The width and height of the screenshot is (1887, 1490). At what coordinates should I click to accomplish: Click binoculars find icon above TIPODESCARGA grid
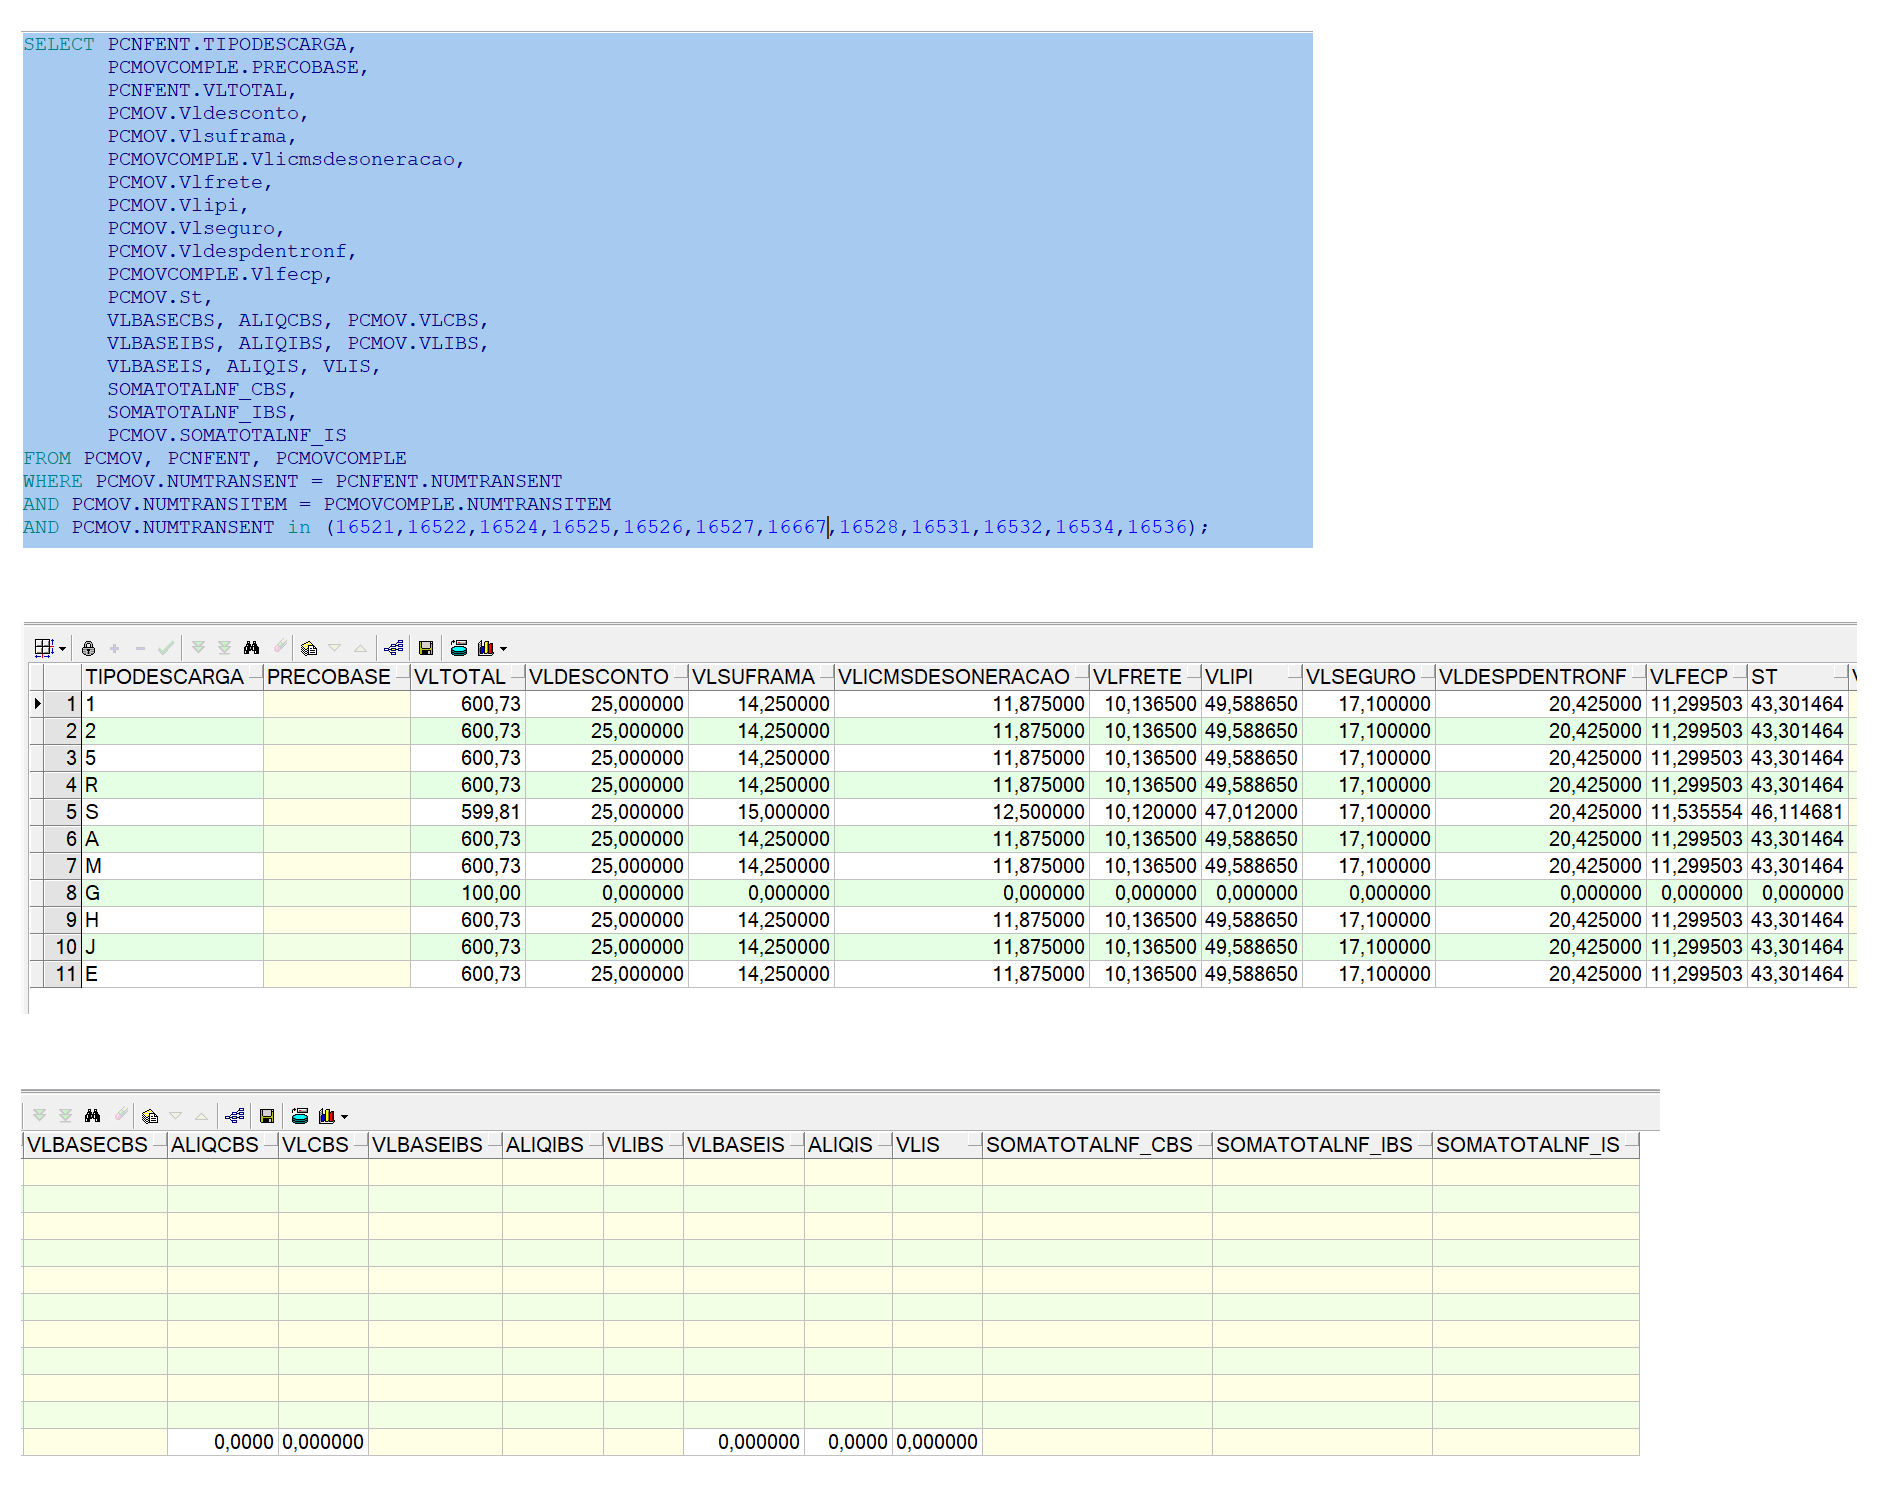tap(251, 648)
